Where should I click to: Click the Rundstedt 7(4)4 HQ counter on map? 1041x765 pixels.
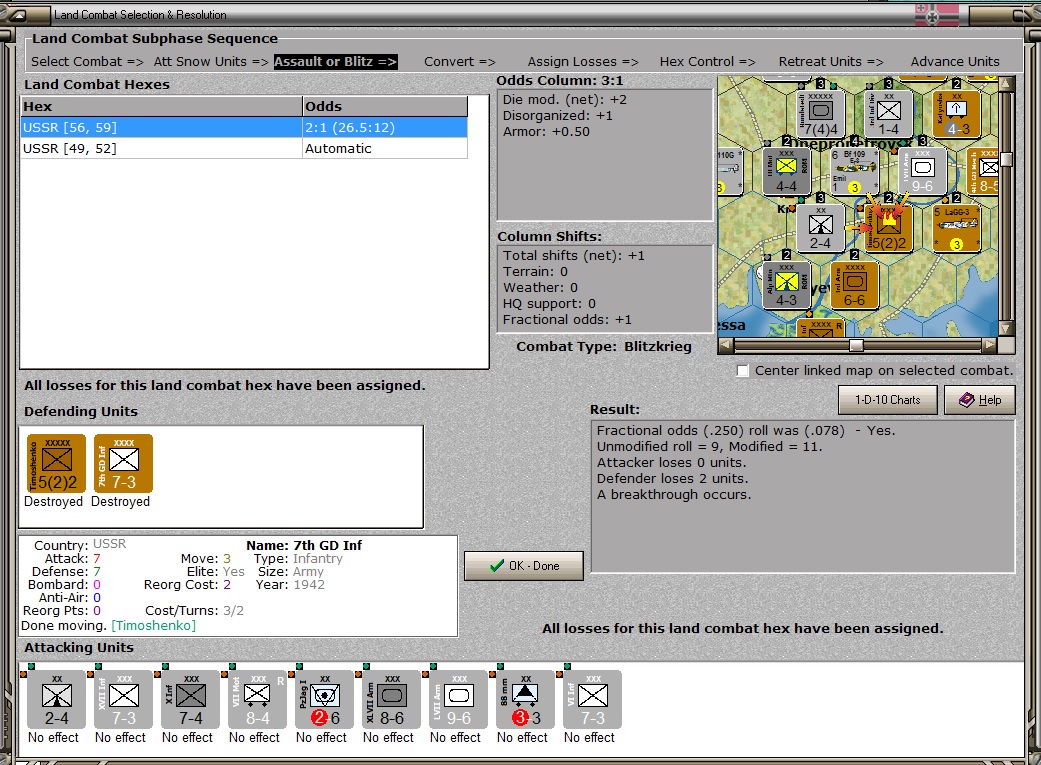(x=822, y=113)
